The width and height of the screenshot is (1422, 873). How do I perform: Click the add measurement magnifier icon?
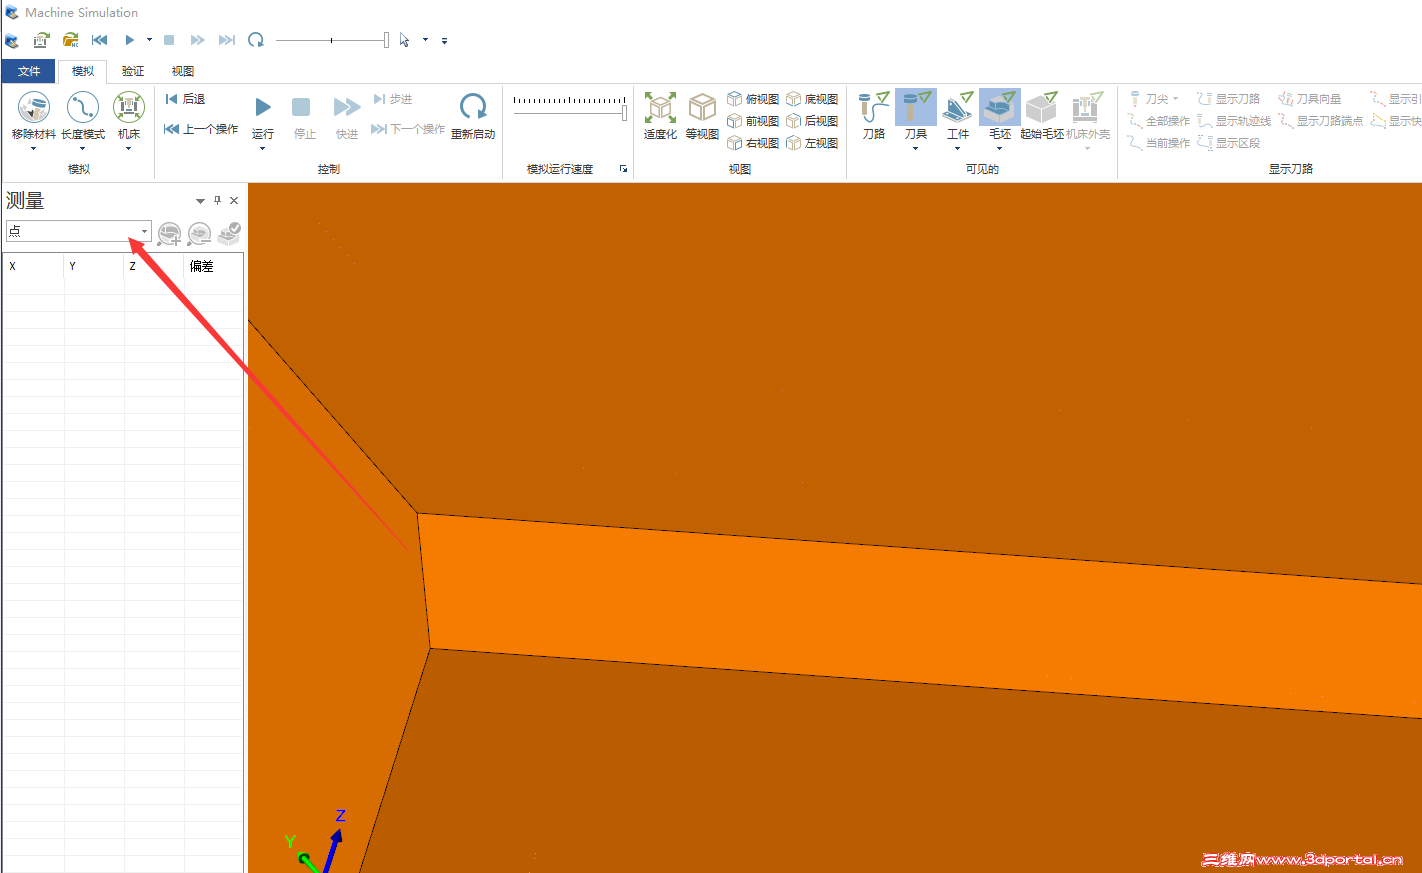tap(169, 234)
